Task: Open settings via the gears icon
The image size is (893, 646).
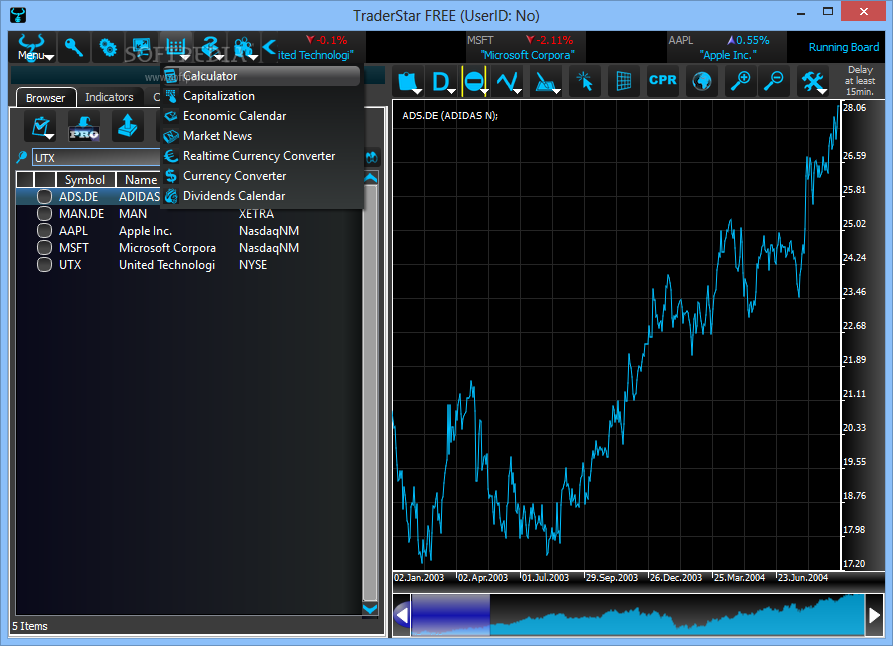Action: 108,47
